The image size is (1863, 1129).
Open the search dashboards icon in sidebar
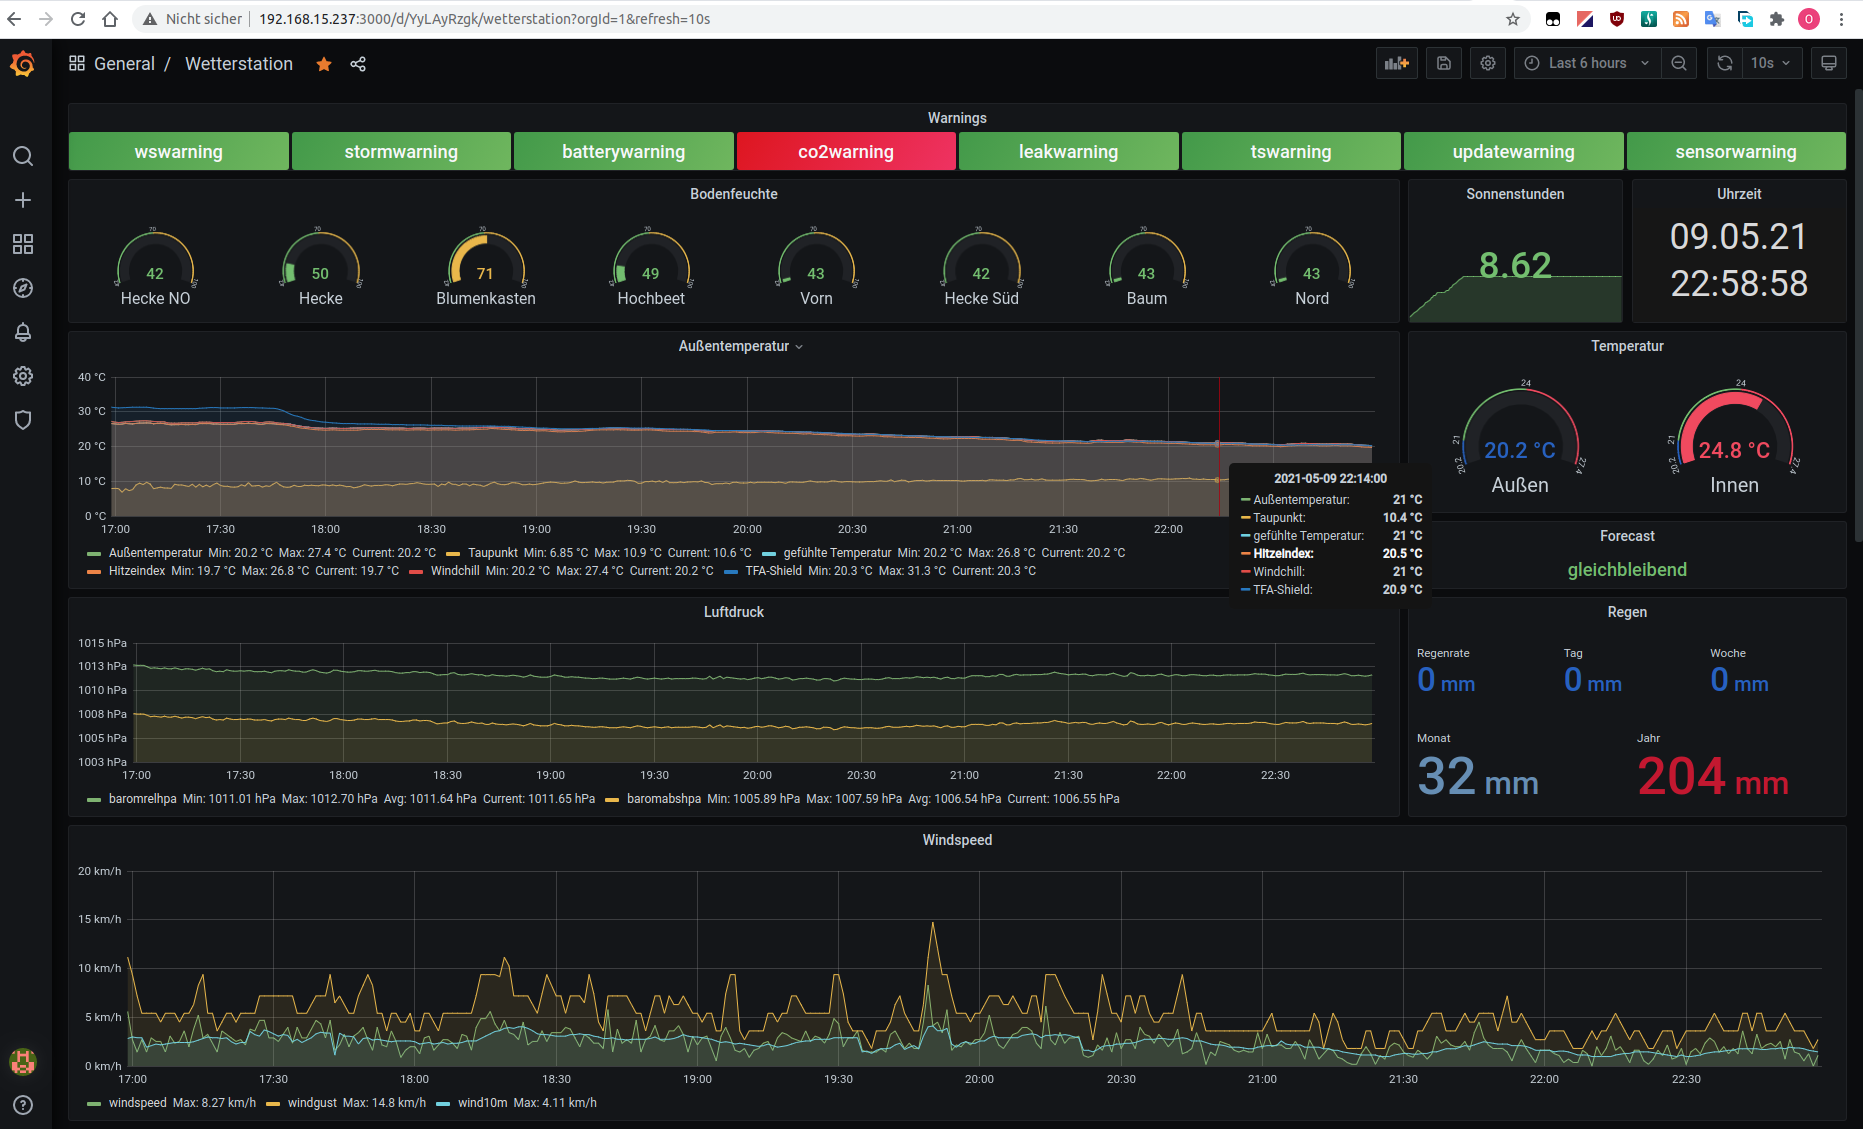(23, 156)
